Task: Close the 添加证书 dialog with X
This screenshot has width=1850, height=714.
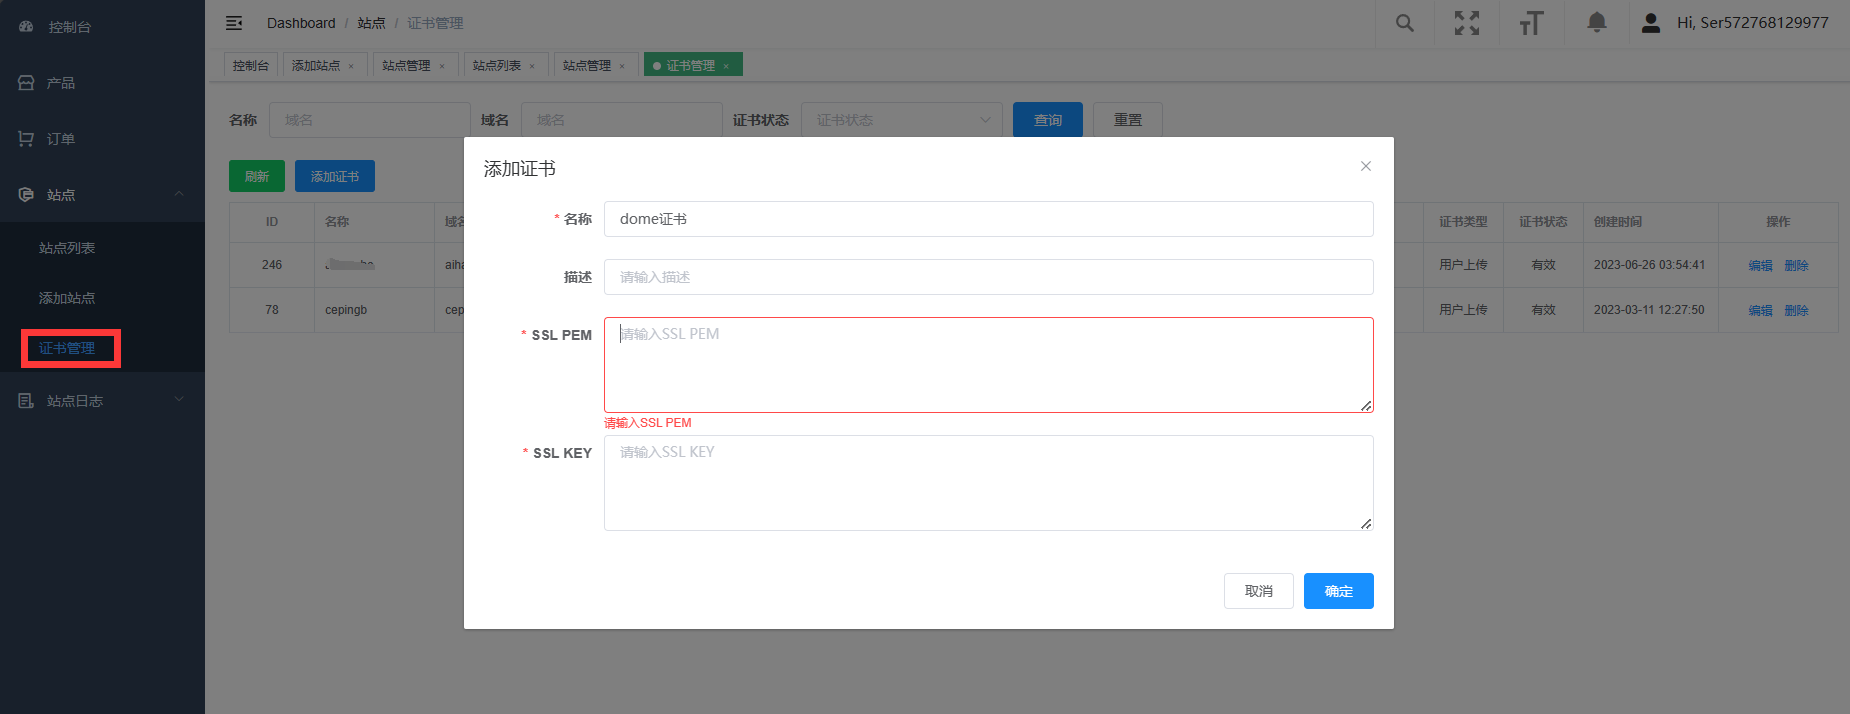Action: [1365, 166]
